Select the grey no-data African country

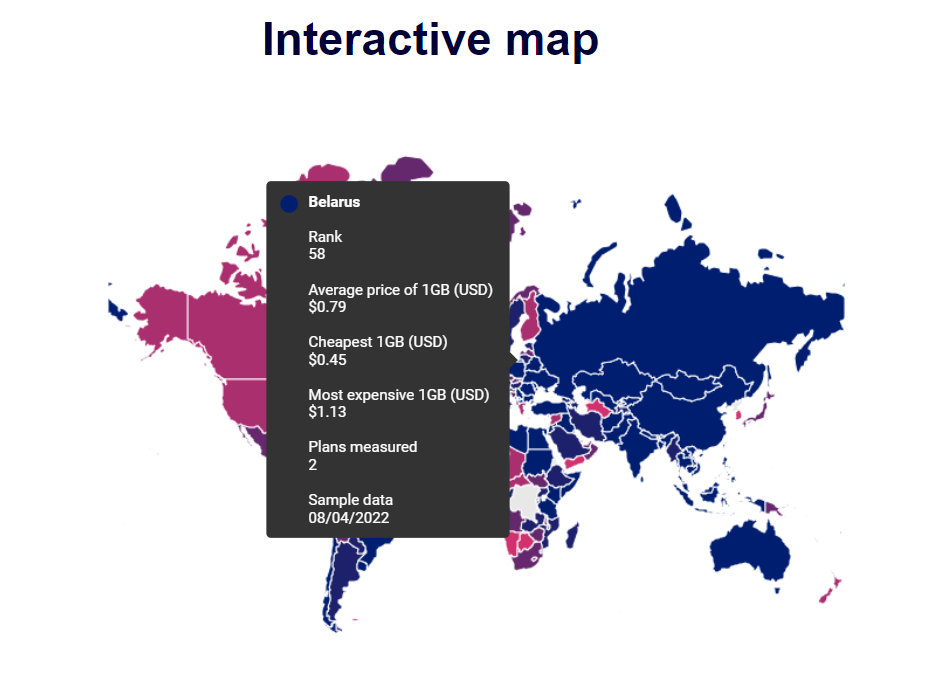[525, 502]
